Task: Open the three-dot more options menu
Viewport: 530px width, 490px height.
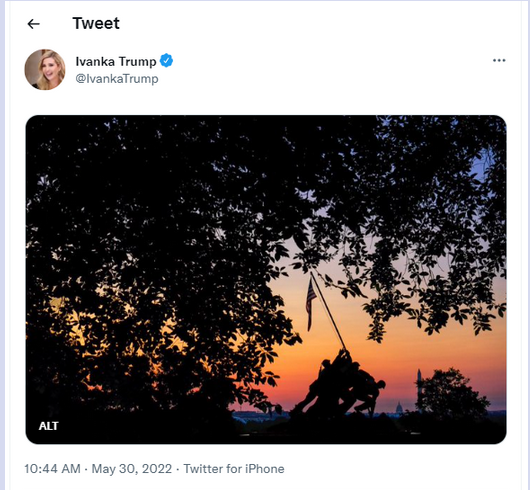Action: [499, 60]
